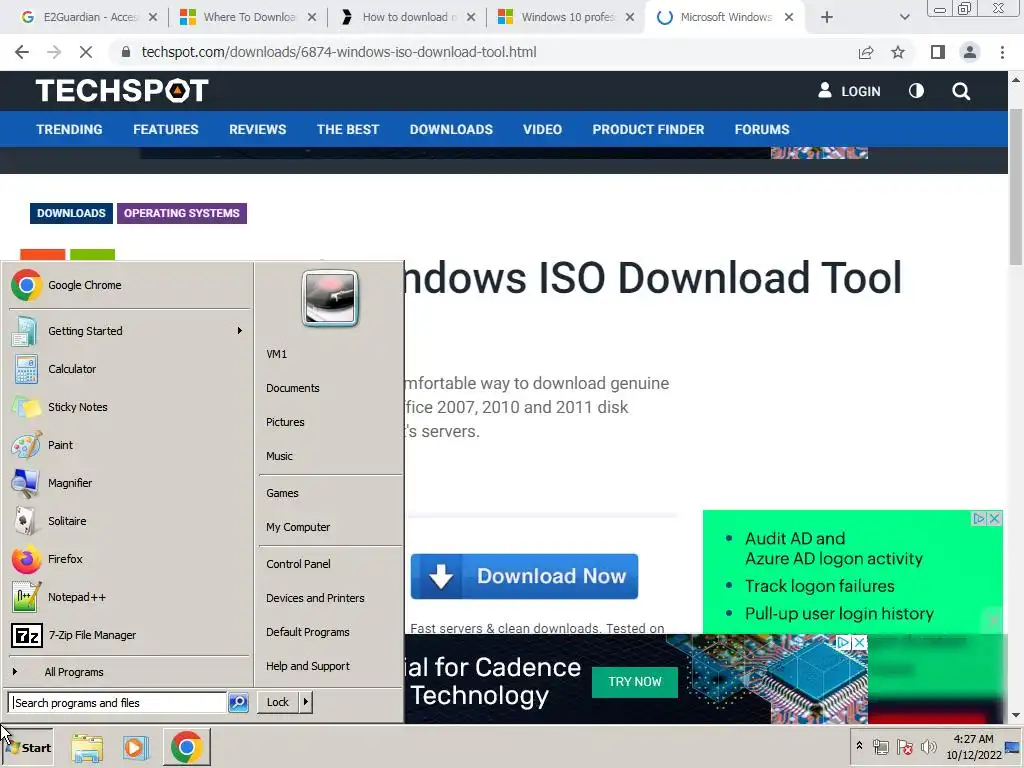The width and height of the screenshot is (1024, 768).
Task: Open Devices and Printers
Action: [315, 598]
